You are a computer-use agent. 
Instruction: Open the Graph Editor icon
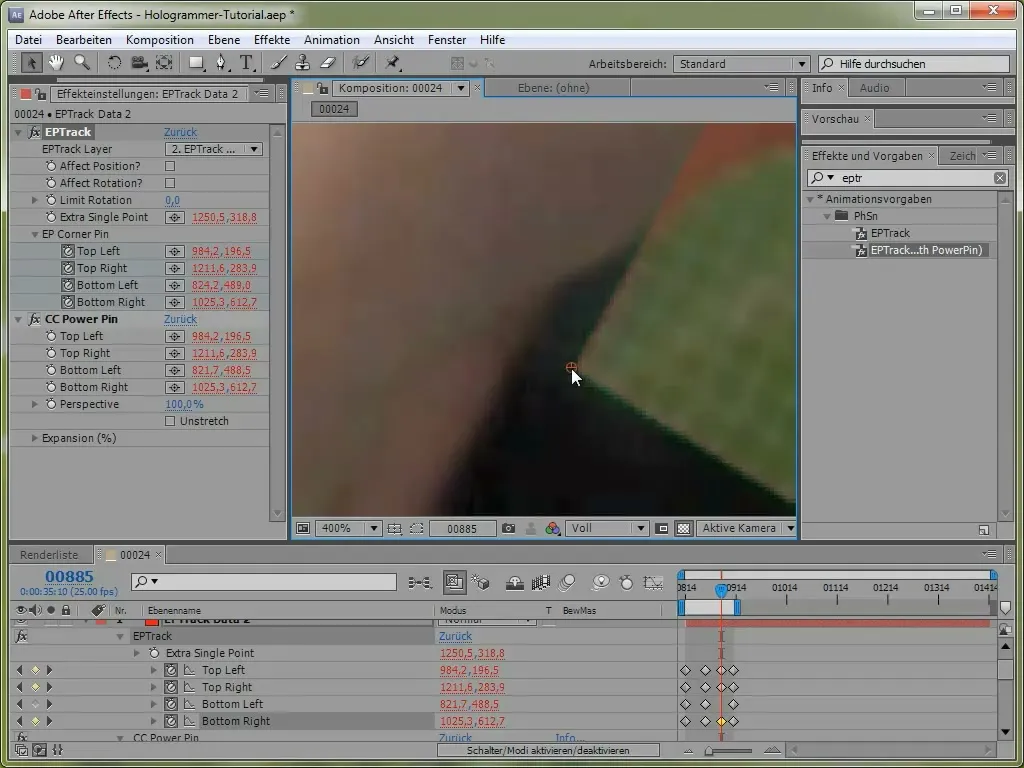(652, 582)
